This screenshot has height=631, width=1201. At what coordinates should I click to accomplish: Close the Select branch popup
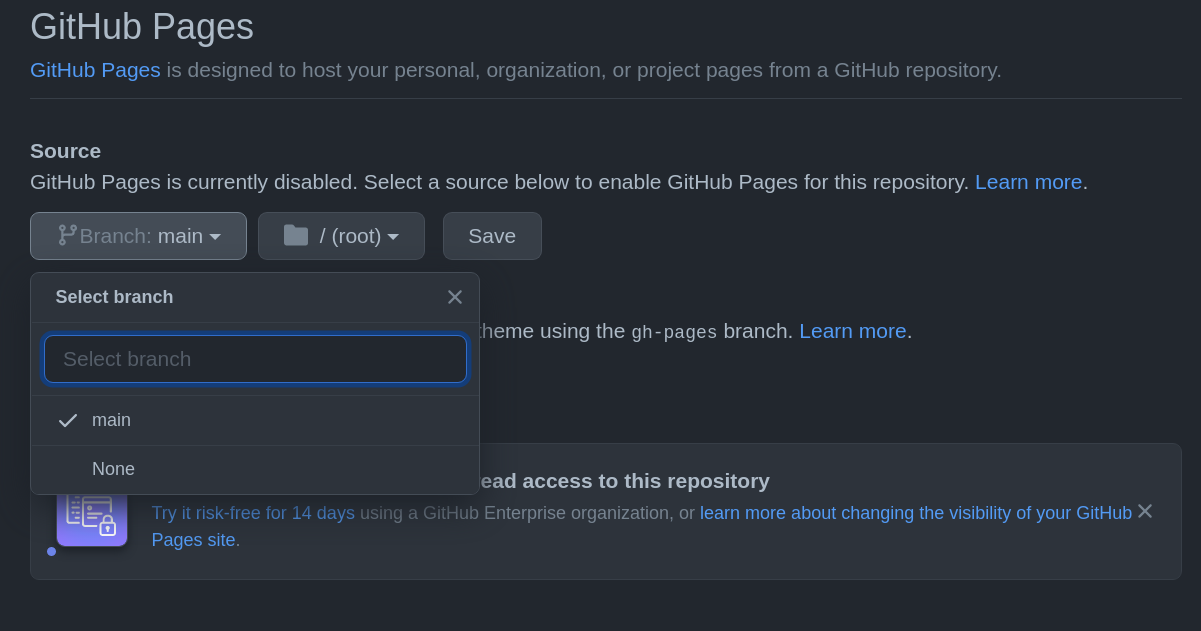point(454,297)
